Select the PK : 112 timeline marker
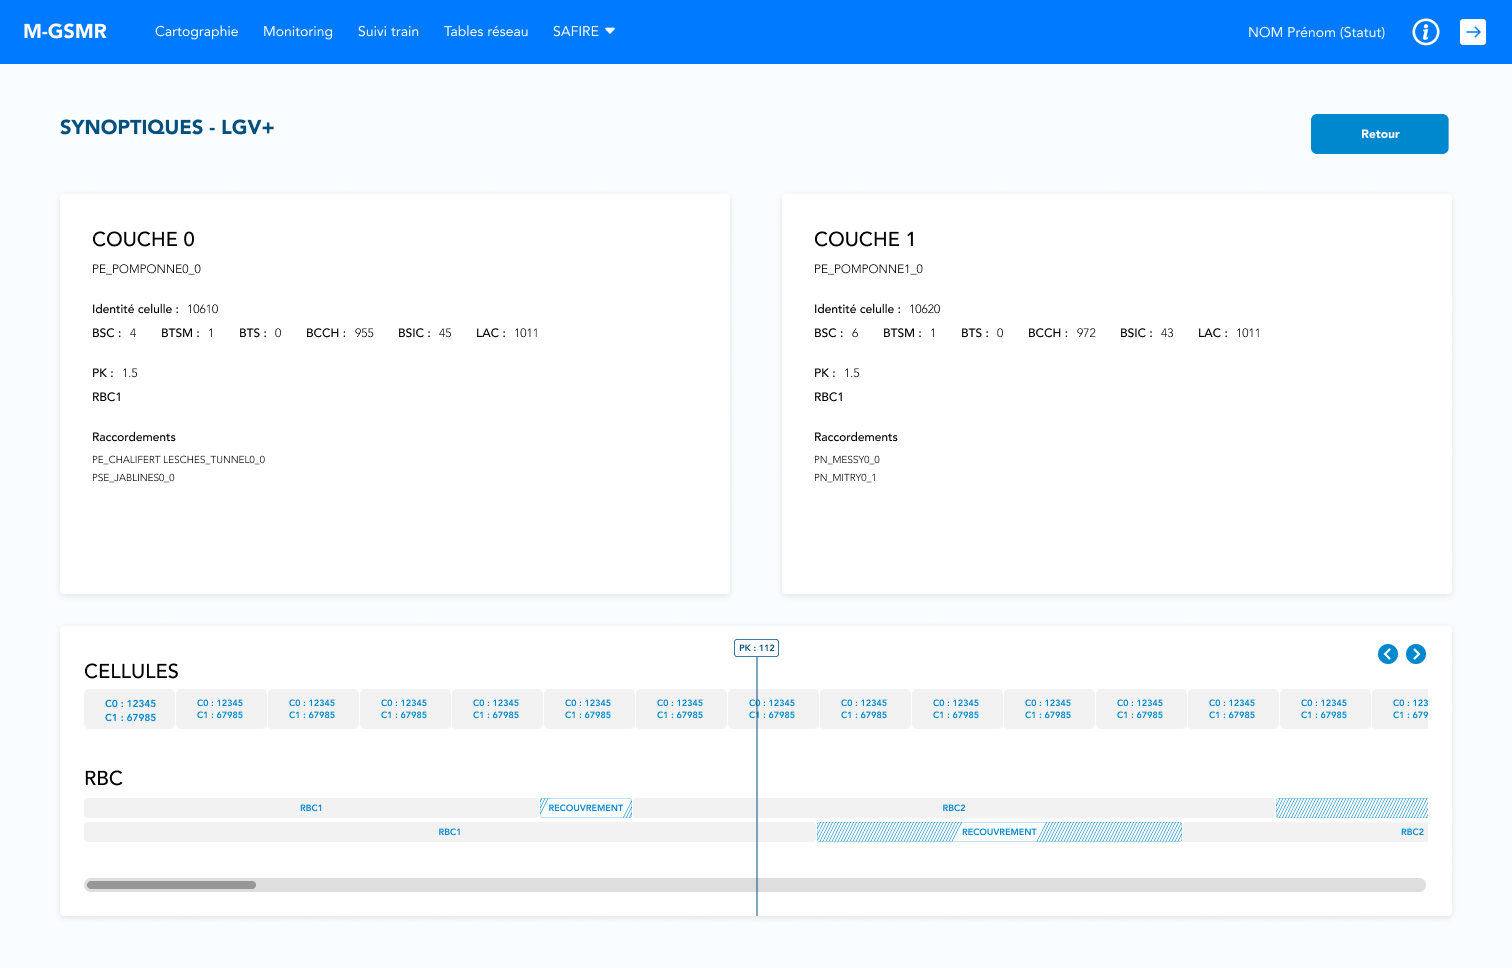Screen dimensions: 1512x968 point(756,648)
